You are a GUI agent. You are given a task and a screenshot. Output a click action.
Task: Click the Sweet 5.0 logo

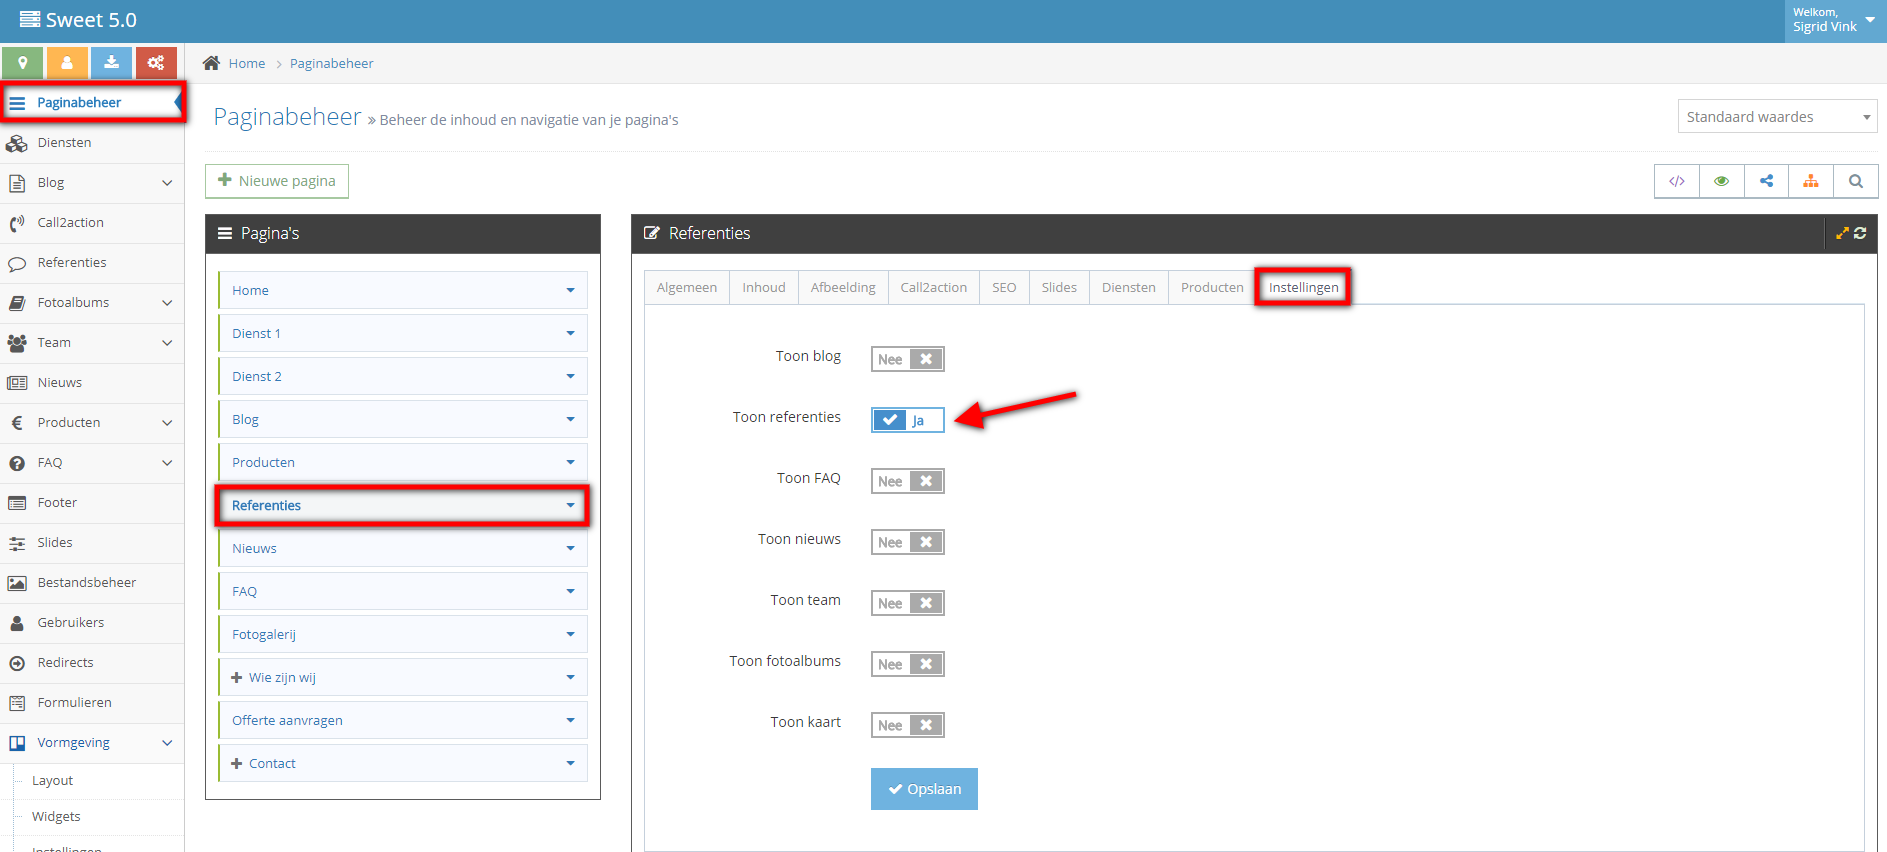tap(78, 20)
